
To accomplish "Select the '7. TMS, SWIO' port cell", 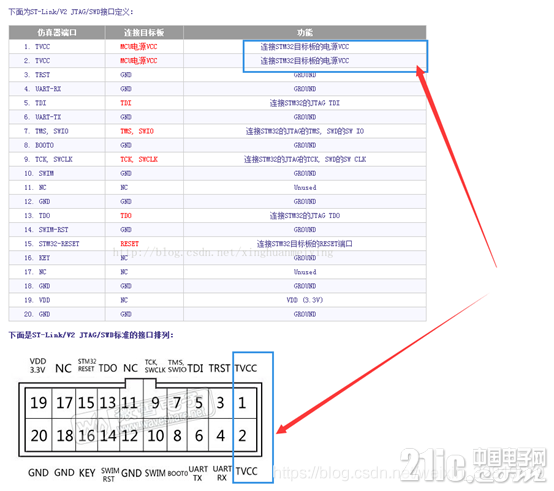I will pos(57,131).
